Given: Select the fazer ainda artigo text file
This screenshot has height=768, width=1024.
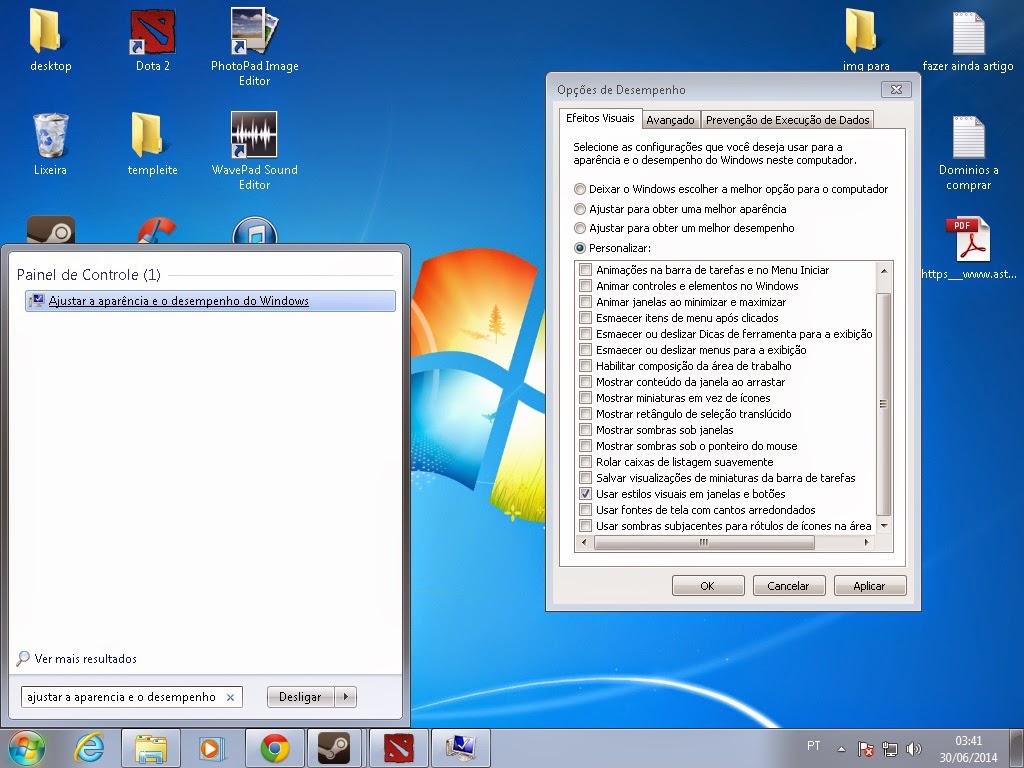Looking at the screenshot, I should [968, 33].
